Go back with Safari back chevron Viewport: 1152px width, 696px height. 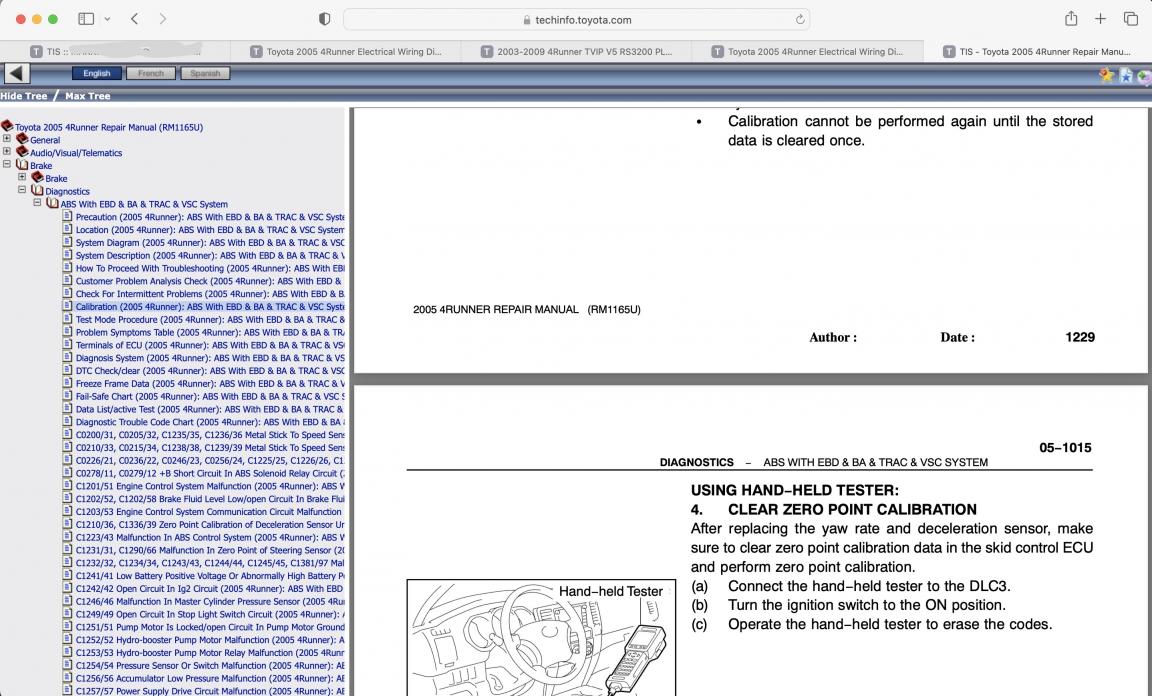pos(134,19)
